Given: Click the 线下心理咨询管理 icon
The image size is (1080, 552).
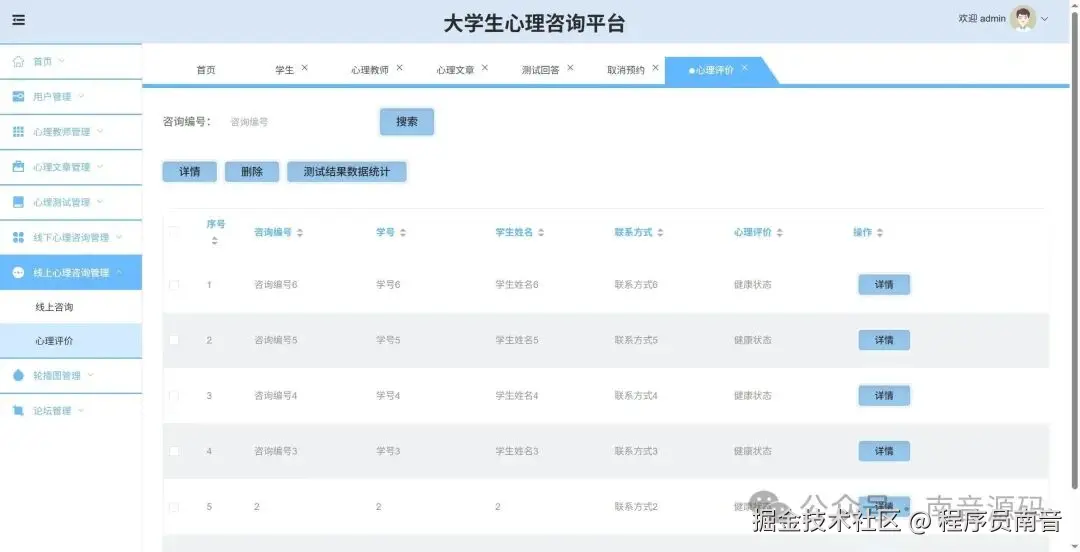Looking at the screenshot, I should tap(19, 237).
